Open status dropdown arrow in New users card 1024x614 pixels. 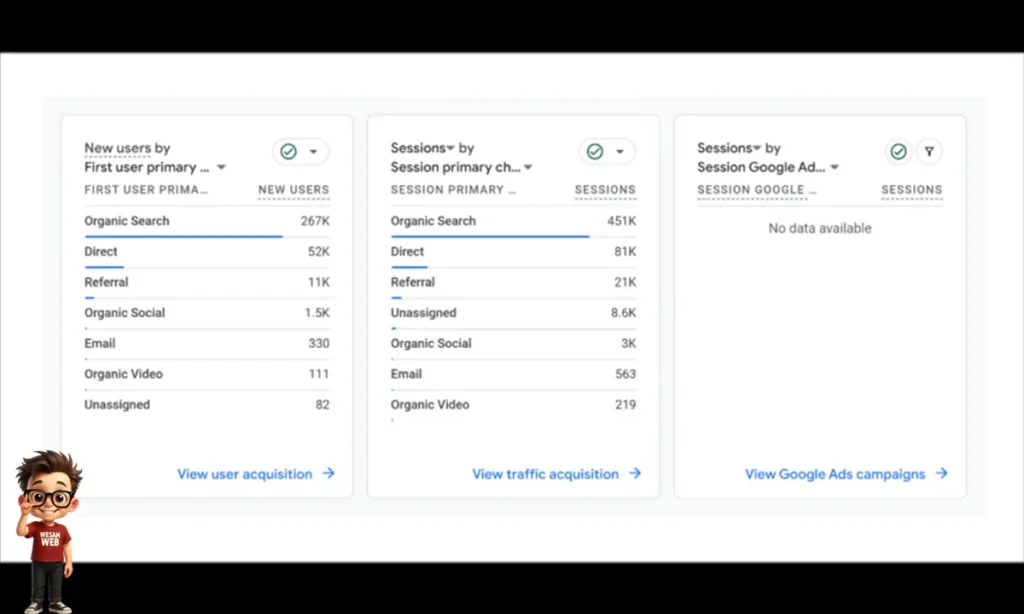313,152
